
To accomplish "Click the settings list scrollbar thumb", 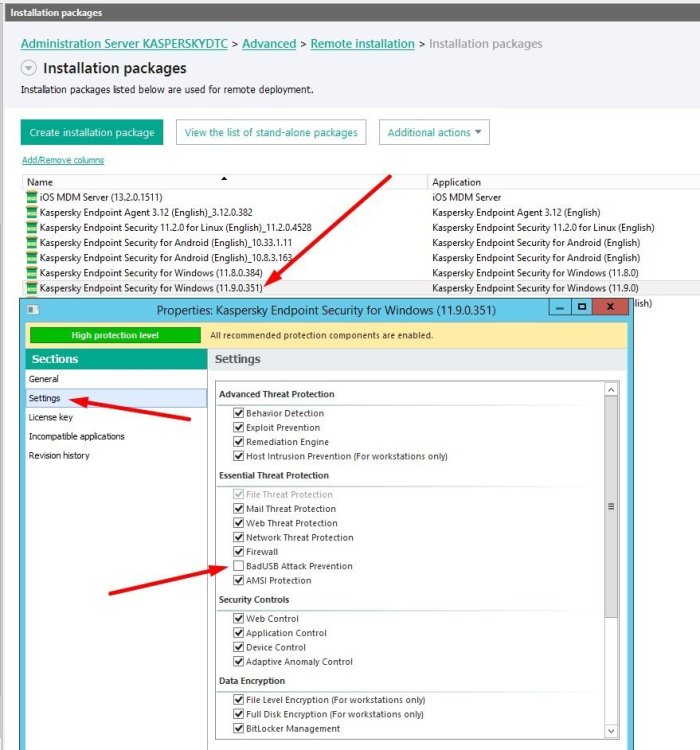I will (x=611, y=507).
